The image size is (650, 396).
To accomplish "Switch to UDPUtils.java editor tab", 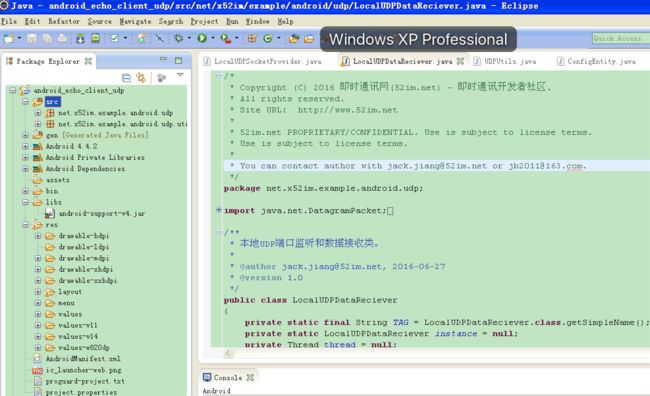I will pyautogui.click(x=505, y=61).
